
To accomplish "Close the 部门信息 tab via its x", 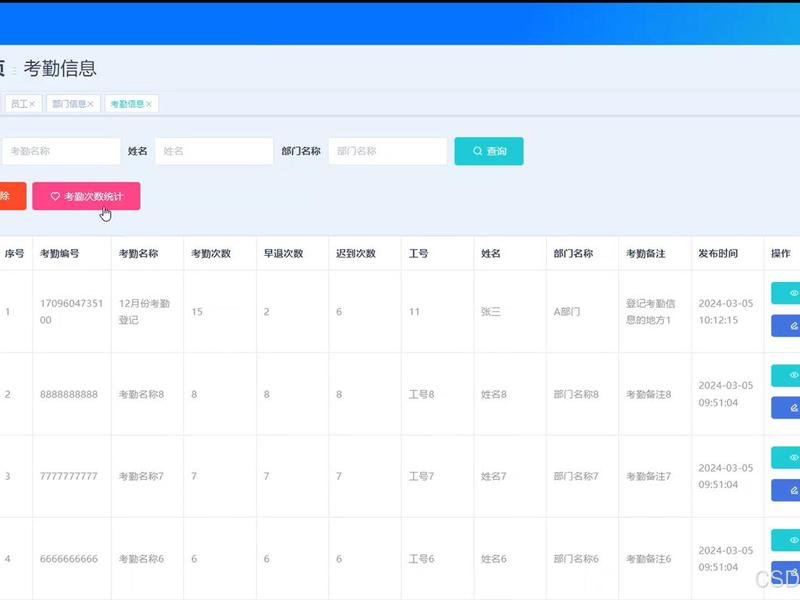I will tap(90, 104).
